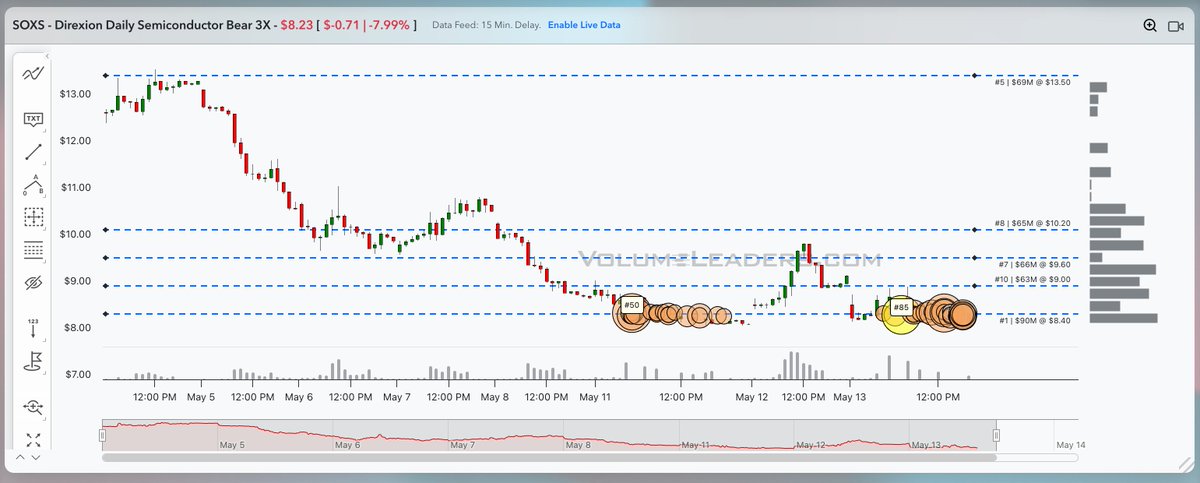Viewport: 1200px width, 483px height.
Task: Click the zoom-in magnifier in the header
Action: point(1150,25)
